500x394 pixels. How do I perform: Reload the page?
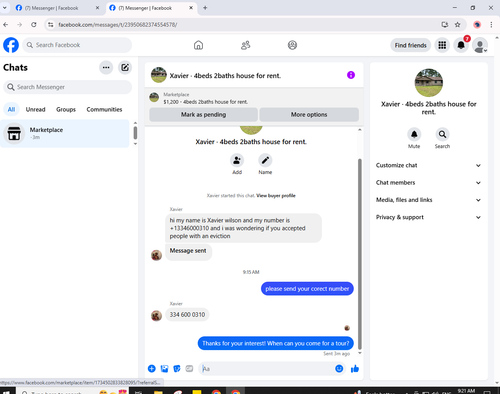pyautogui.click(x=34, y=25)
